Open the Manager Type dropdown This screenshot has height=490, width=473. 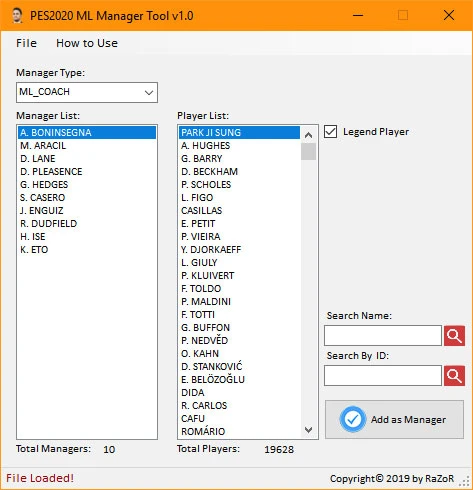pos(87,92)
